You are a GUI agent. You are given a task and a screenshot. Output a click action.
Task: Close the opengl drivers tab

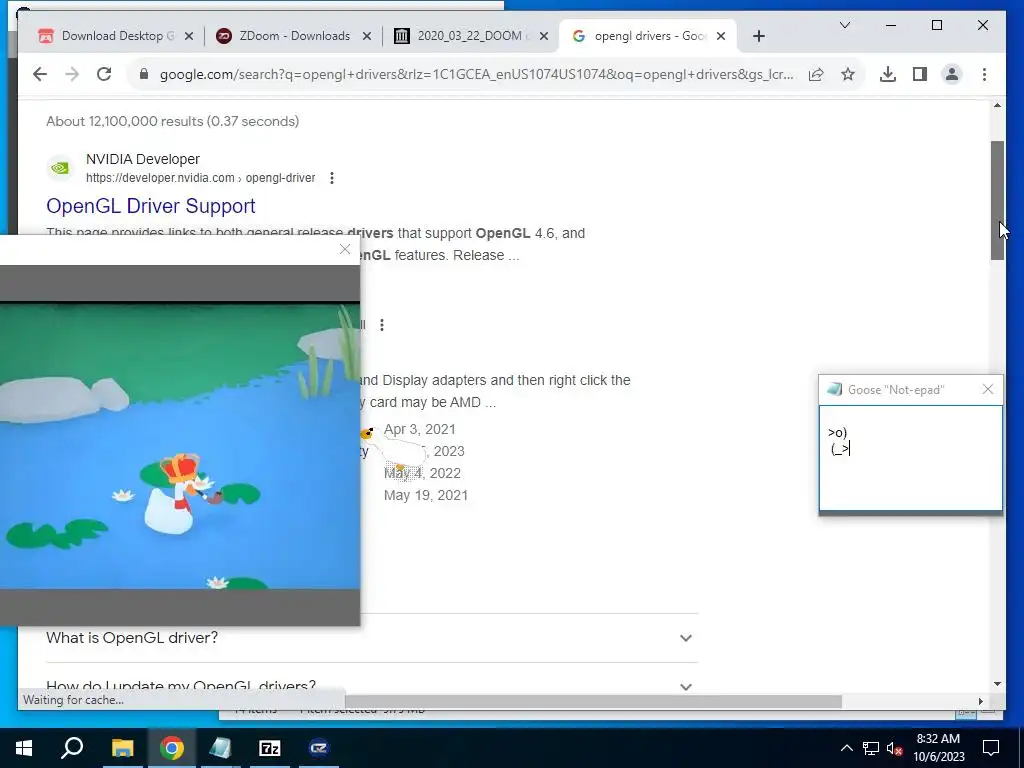pos(721,36)
